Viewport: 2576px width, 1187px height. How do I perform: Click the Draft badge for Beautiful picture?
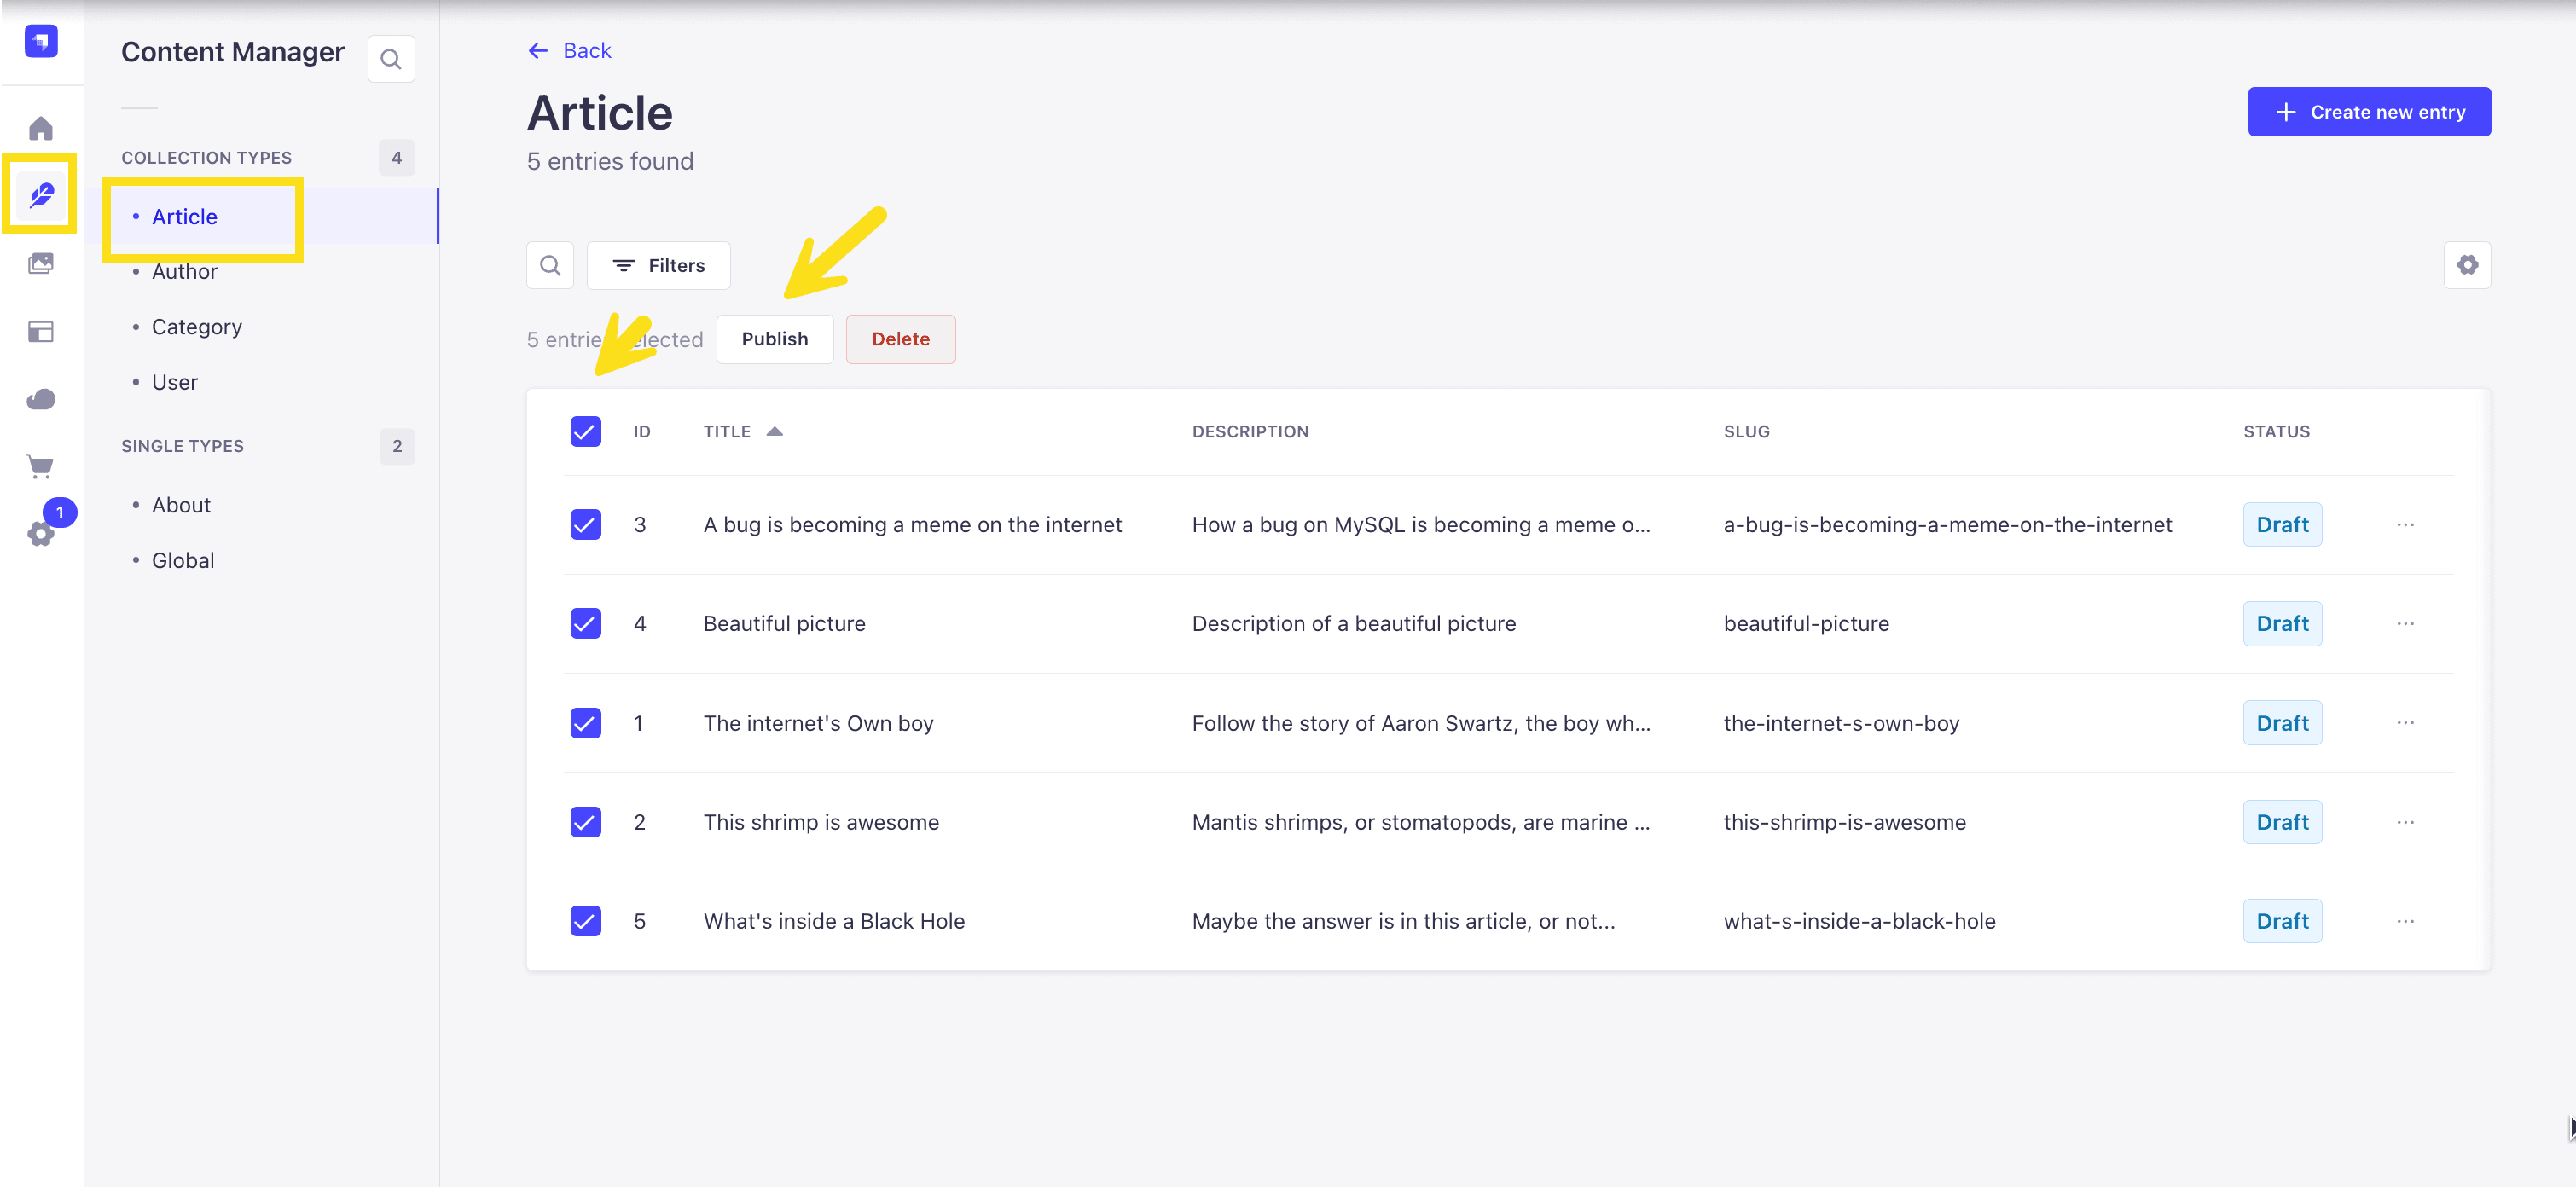tap(2282, 623)
